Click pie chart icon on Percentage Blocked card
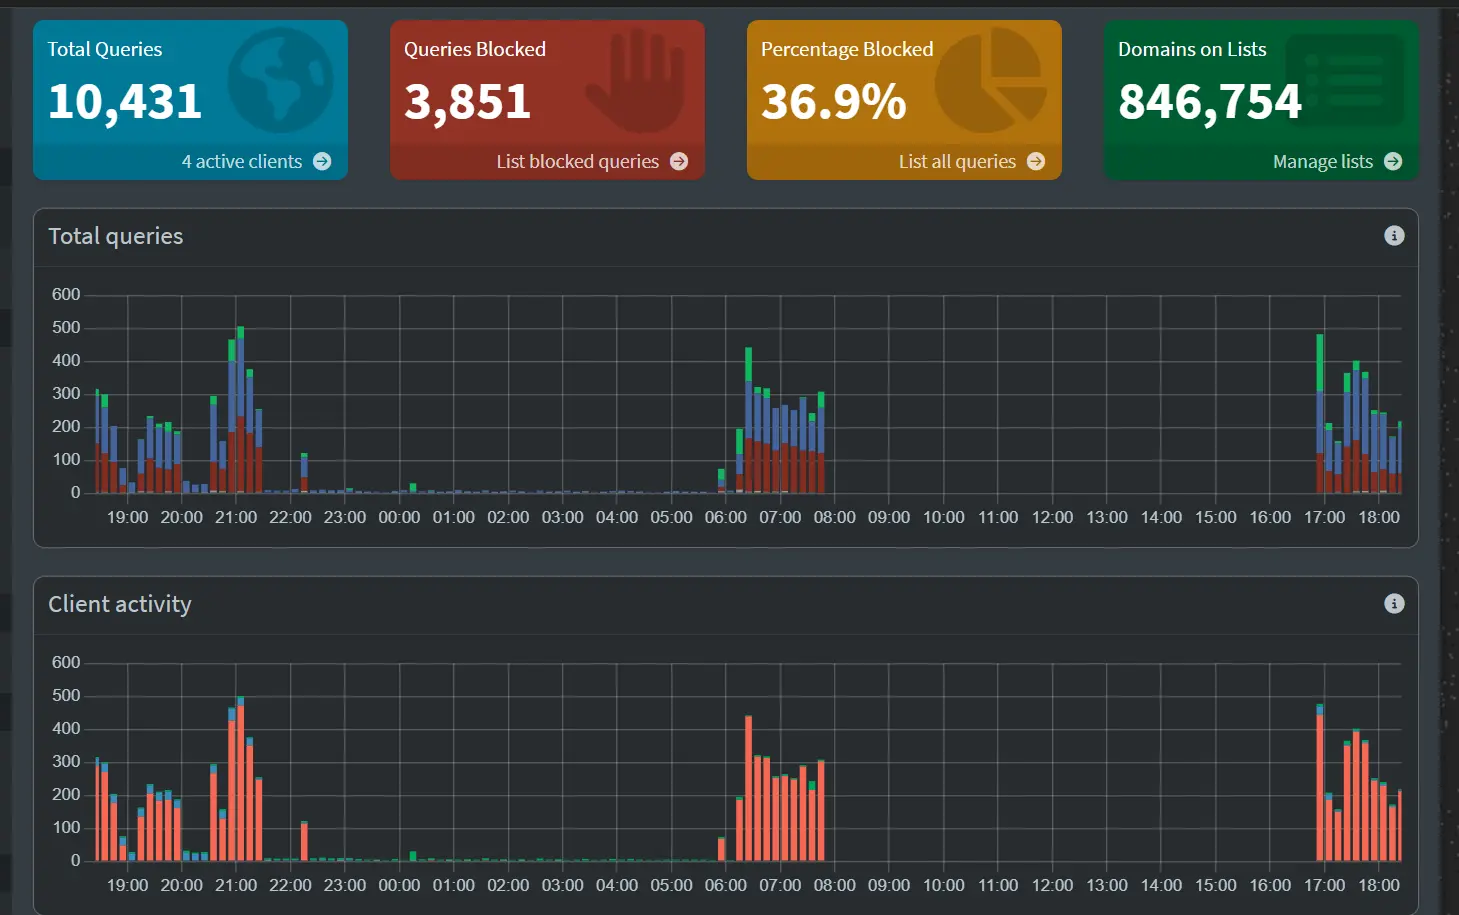The image size is (1459, 915). click(992, 80)
